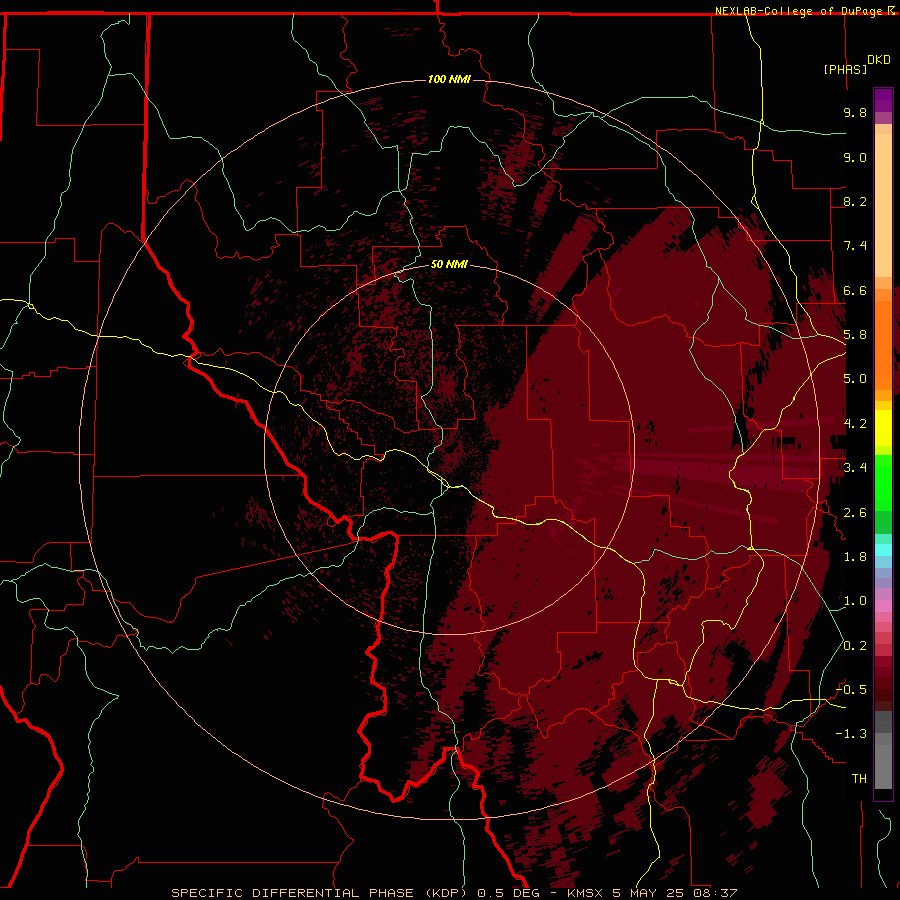Click the 2.6 value on the color scale
Screen dimensions: 900x900
[x=855, y=513]
